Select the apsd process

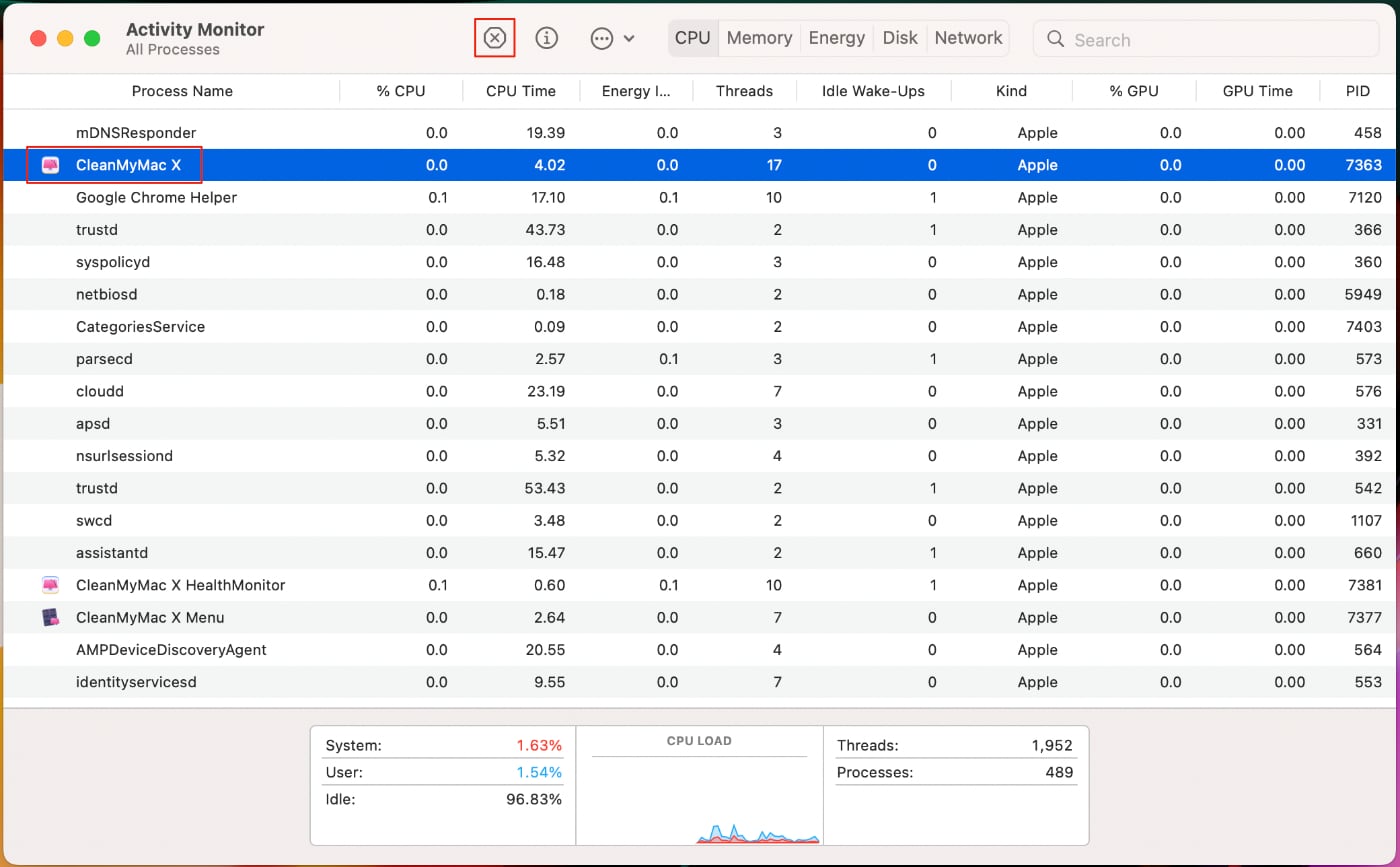pyautogui.click(x=700, y=424)
